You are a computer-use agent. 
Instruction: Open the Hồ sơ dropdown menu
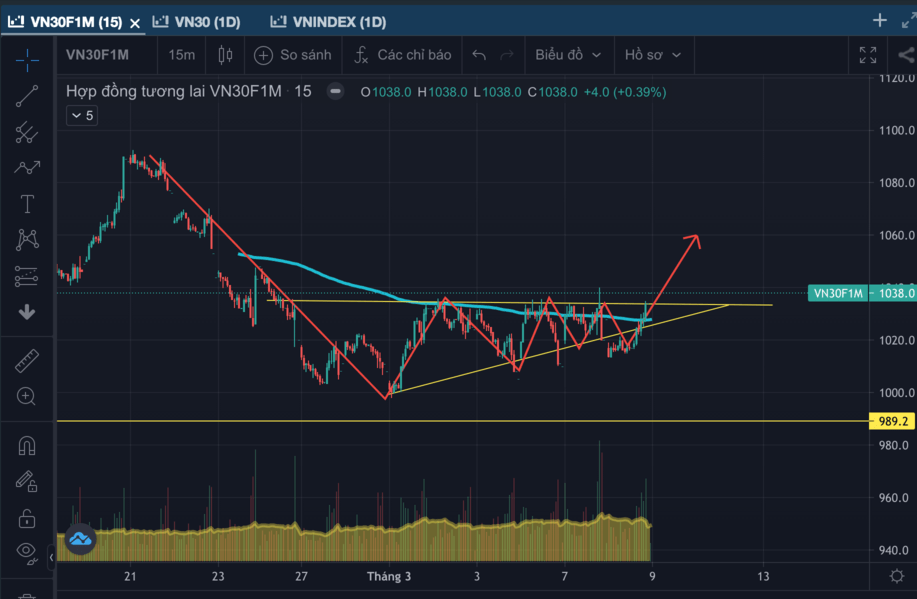[x=653, y=55]
